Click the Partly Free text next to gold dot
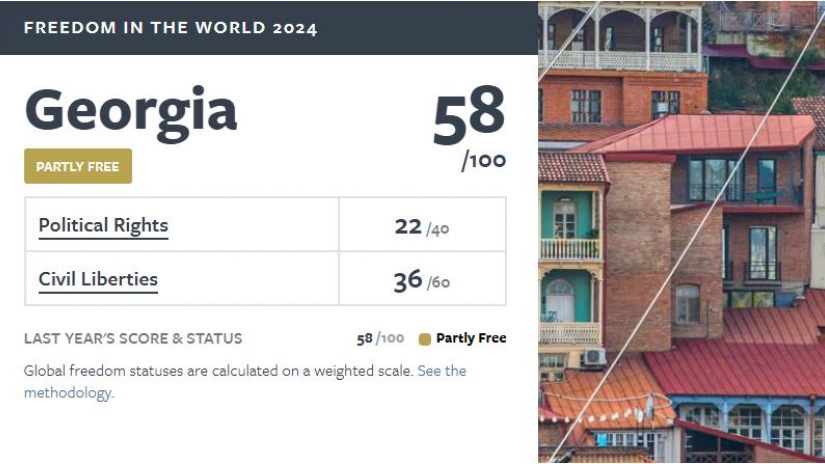825x464 pixels. click(471, 339)
